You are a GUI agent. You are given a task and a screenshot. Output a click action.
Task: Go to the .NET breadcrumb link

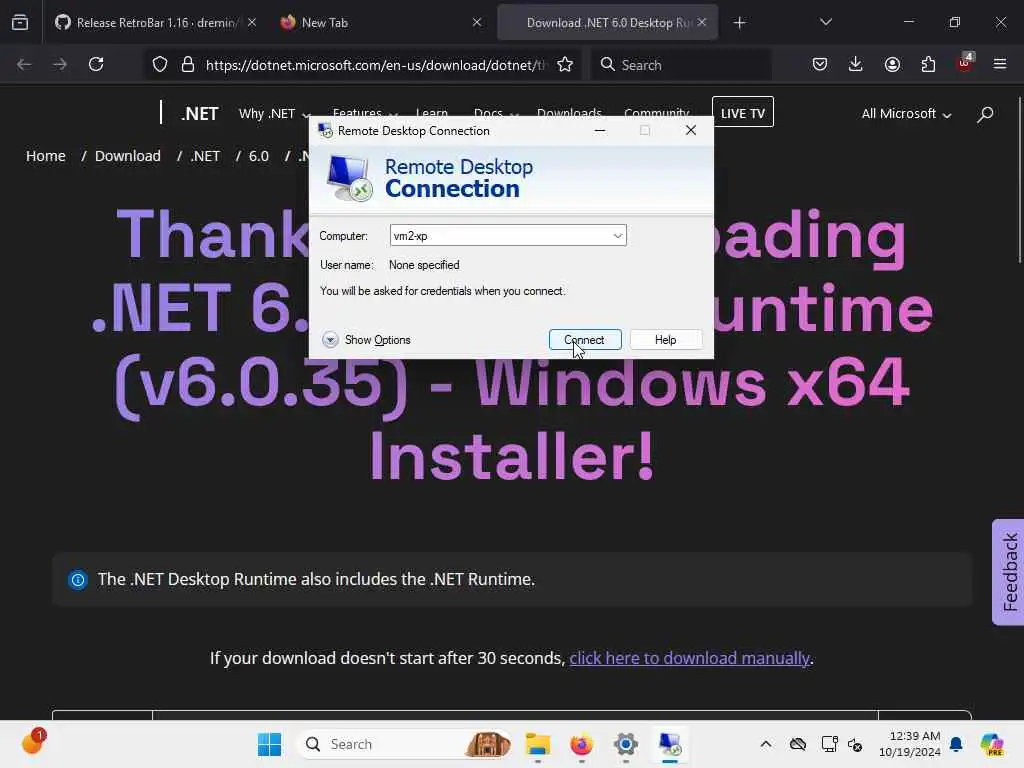(x=205, y=156)
